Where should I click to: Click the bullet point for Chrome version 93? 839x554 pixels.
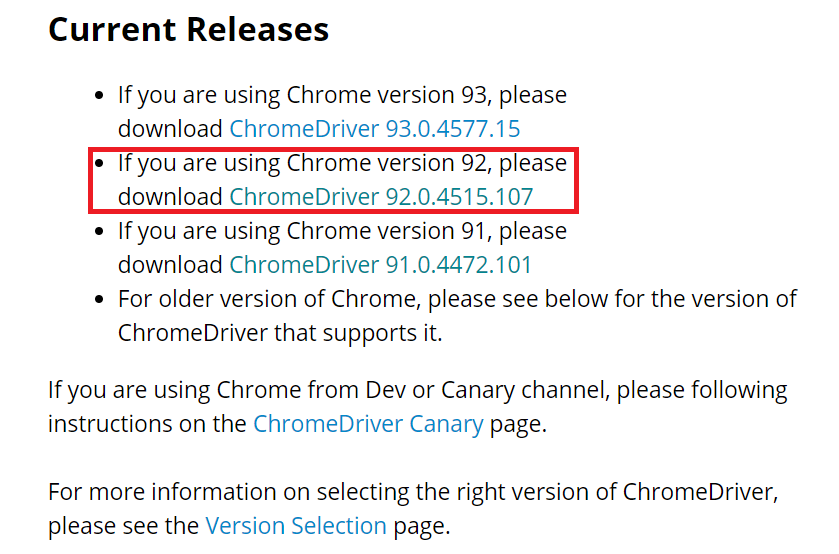pos(99,96)
